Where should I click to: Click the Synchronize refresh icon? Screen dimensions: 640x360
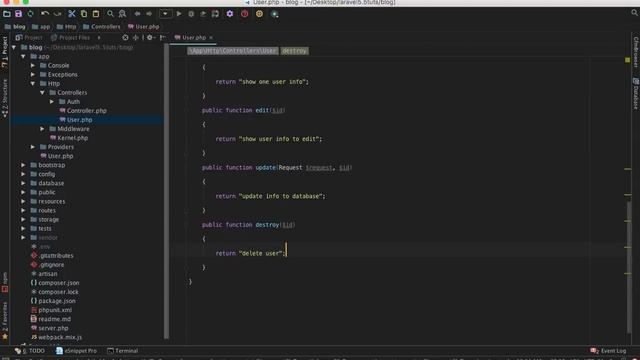tap(31, 14)
